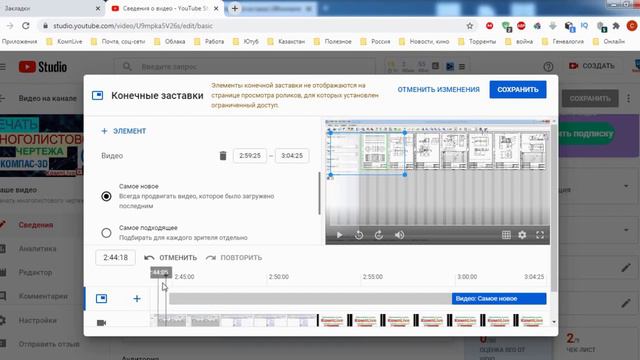Switch the preview to fullscreen
The width and height of the screenshot is (640, 360).
coord(540,235)
